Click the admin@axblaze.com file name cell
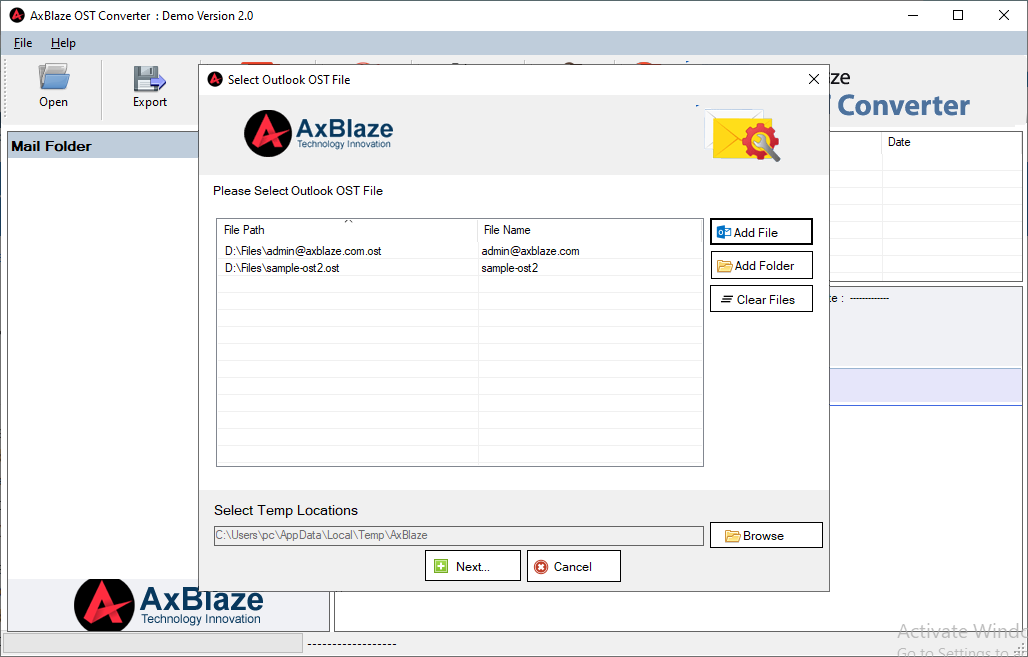Screen dimensions: 1028x657 (x=530, y=250)
